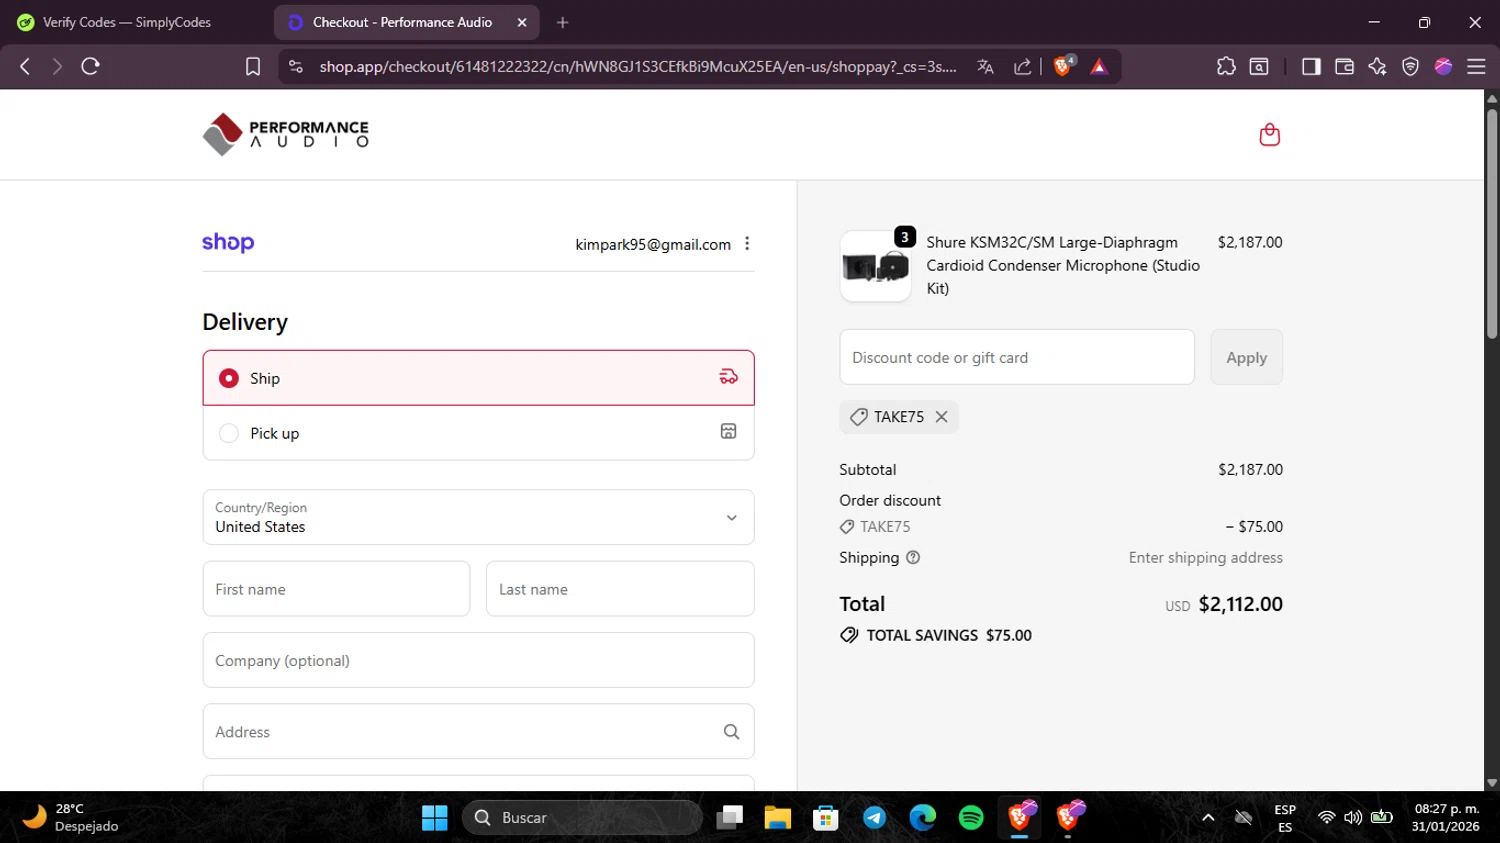This screenshot has height=843, width=1500.
Task: Click the Performance Audio logo
Action: [286, 134]
